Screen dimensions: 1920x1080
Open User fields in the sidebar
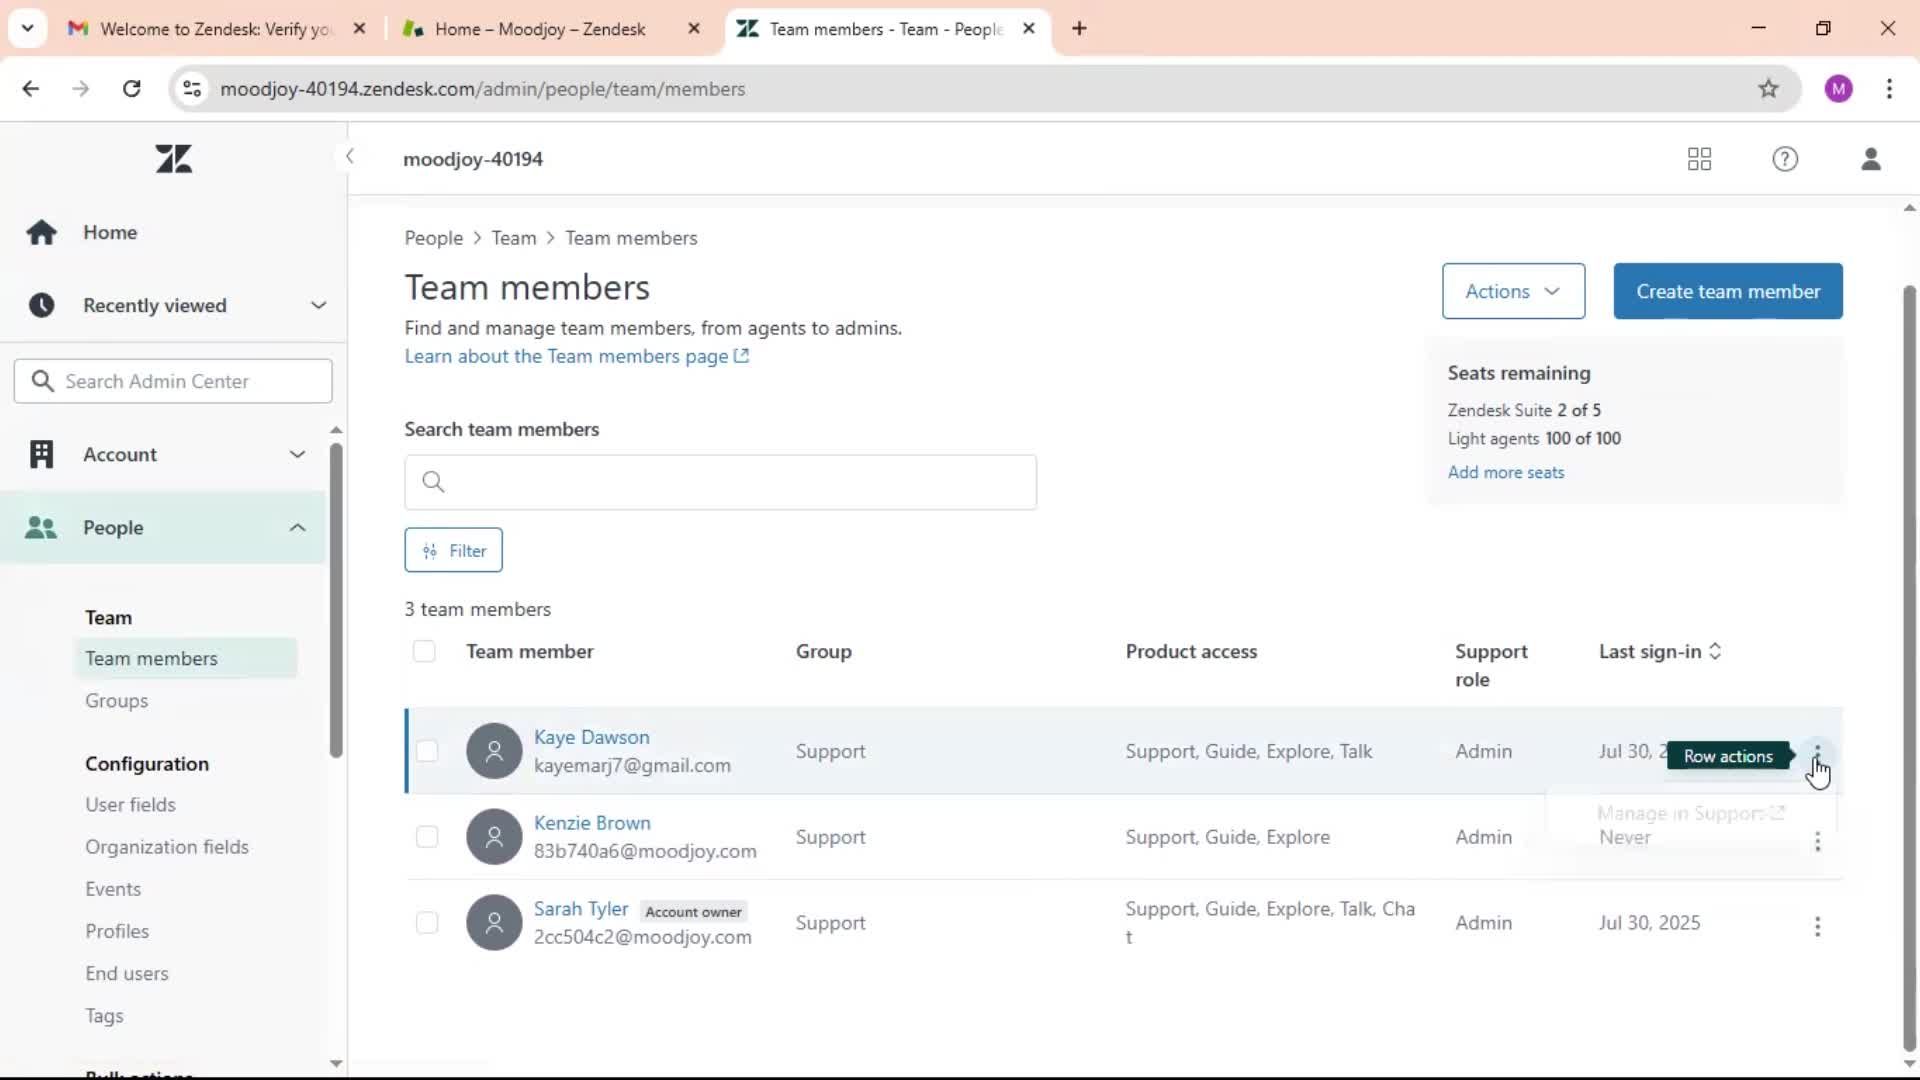[130, 805]
